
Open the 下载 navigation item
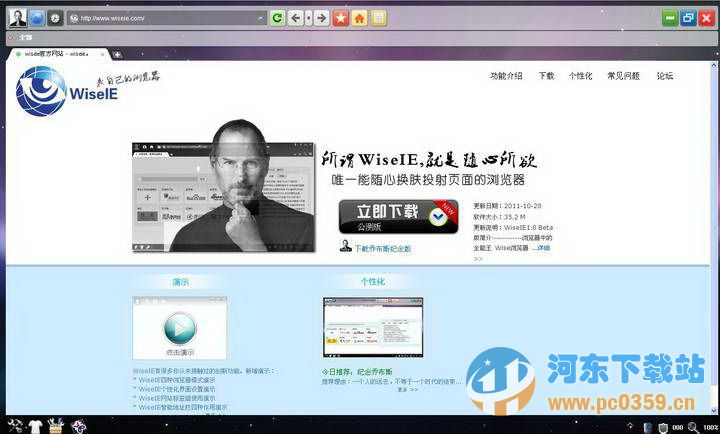(x=546, y=76)
